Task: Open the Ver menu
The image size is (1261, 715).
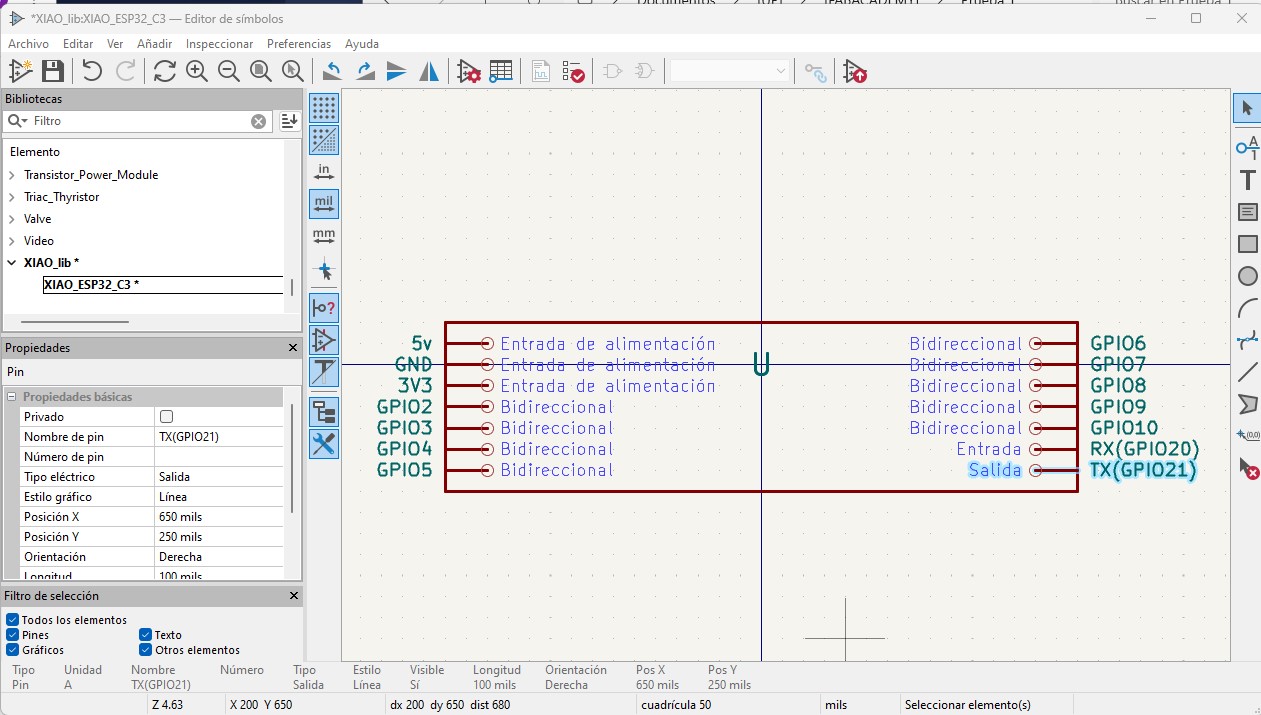Action: (115, 44)
